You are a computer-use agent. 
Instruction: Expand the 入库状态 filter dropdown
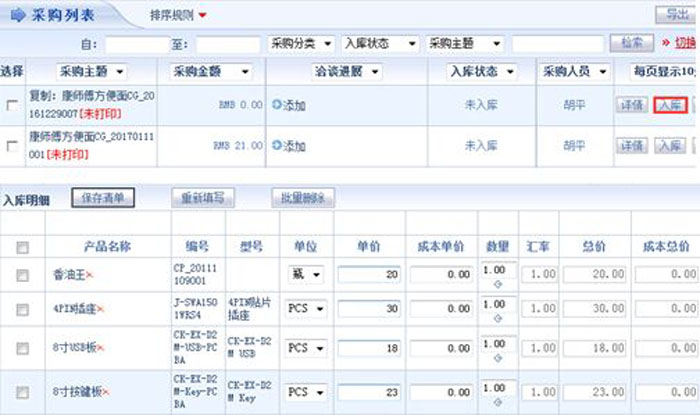point(379,44)
